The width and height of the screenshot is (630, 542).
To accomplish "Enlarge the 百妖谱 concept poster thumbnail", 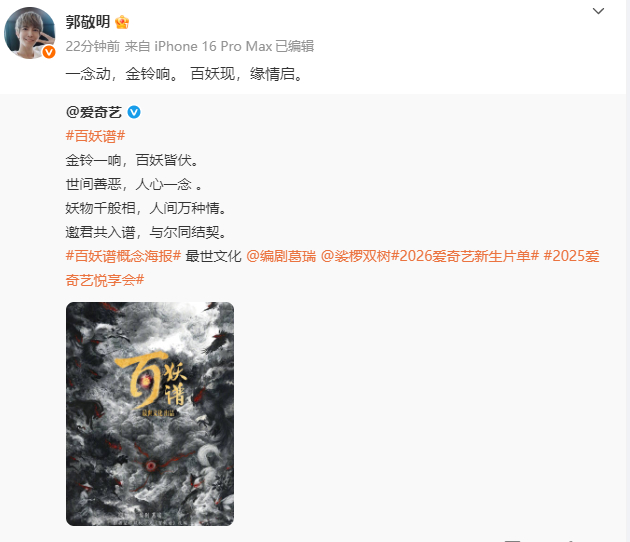I will click(x=150, y=414).
